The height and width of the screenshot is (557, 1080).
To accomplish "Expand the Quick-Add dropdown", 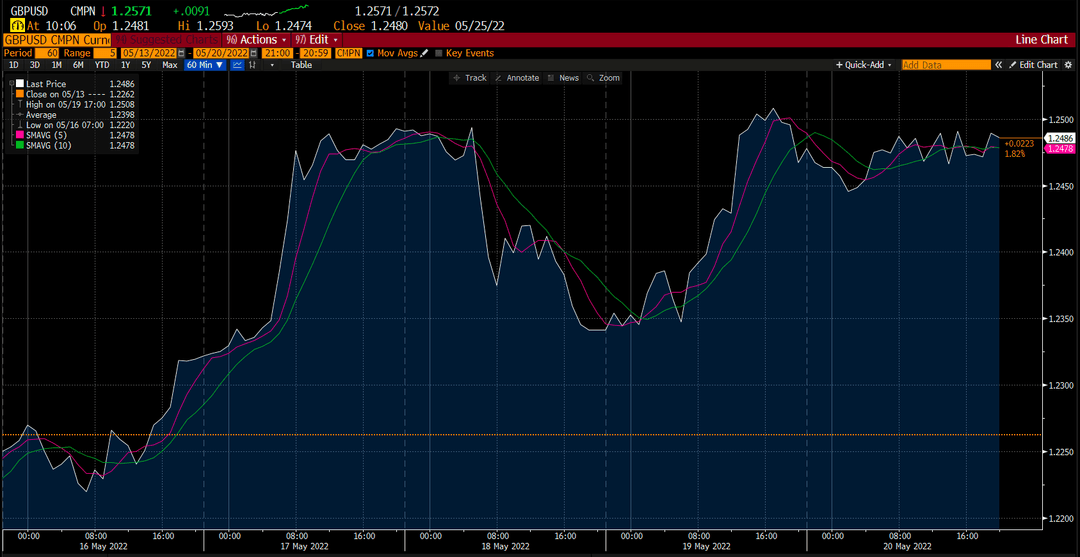I will (x=863, y=65).
